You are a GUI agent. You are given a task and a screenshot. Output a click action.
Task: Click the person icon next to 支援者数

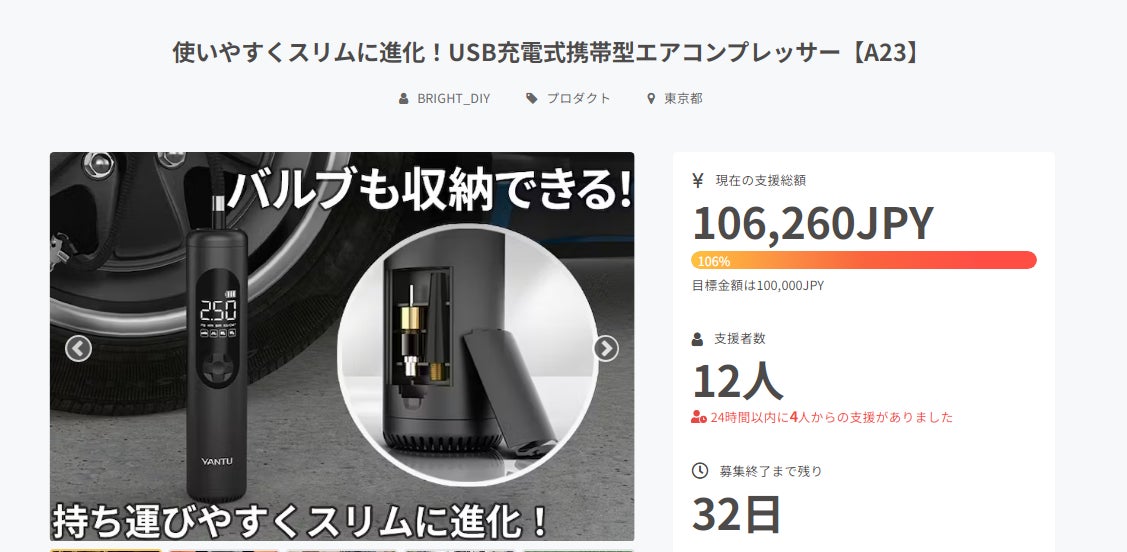point(697,339)
